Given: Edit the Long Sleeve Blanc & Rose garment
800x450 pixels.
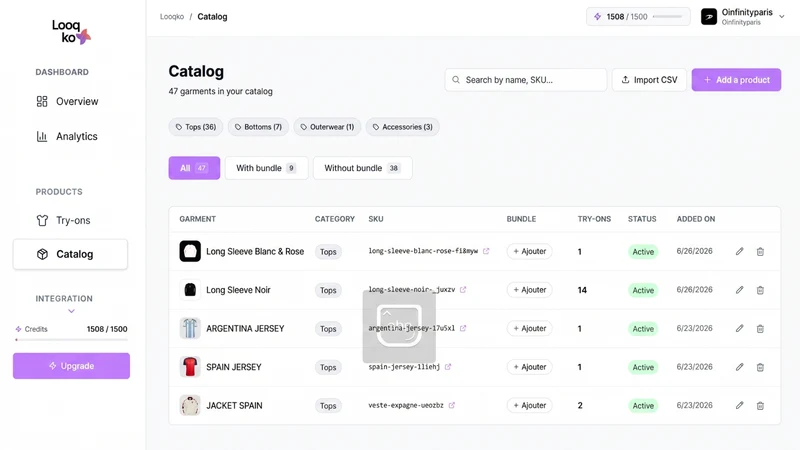Looking at the screenshot, I should tap(739, 252).
